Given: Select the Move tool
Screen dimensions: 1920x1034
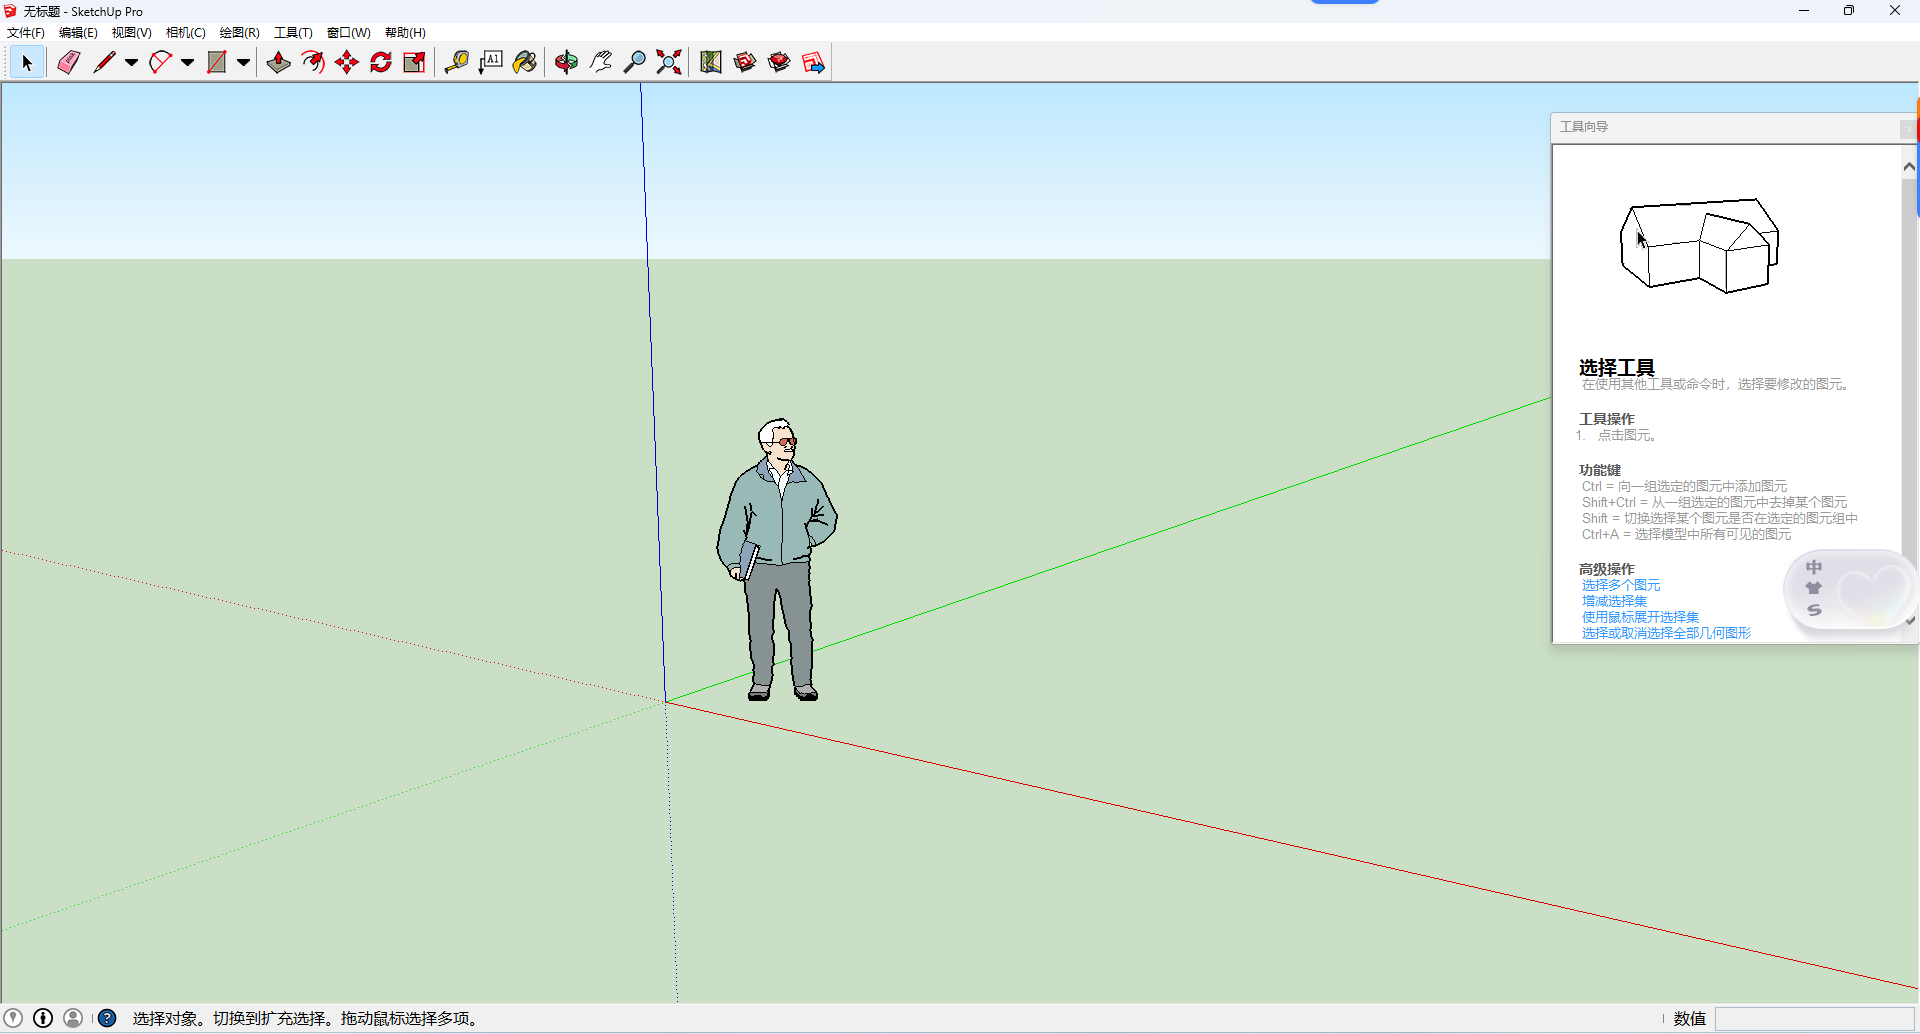Looking at the screenshot, I should click(346, 61).
